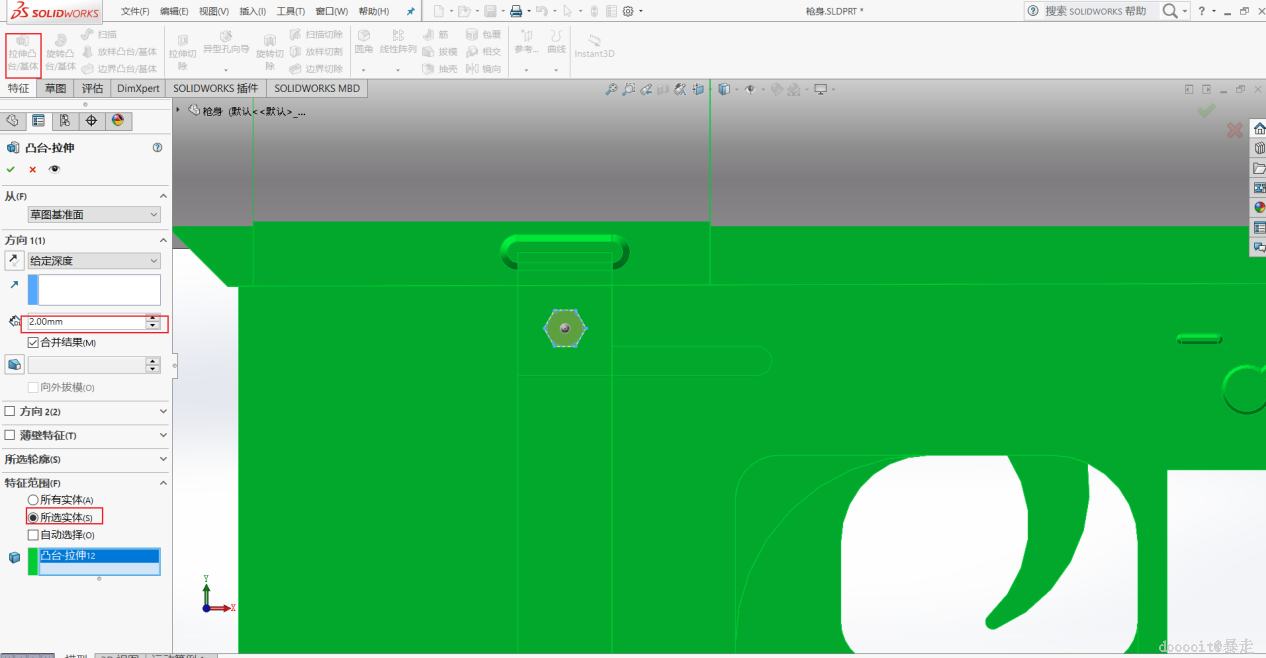Select the 所有实体 radio button
The width and height of the screenshot is (1266, 658).
33,500
